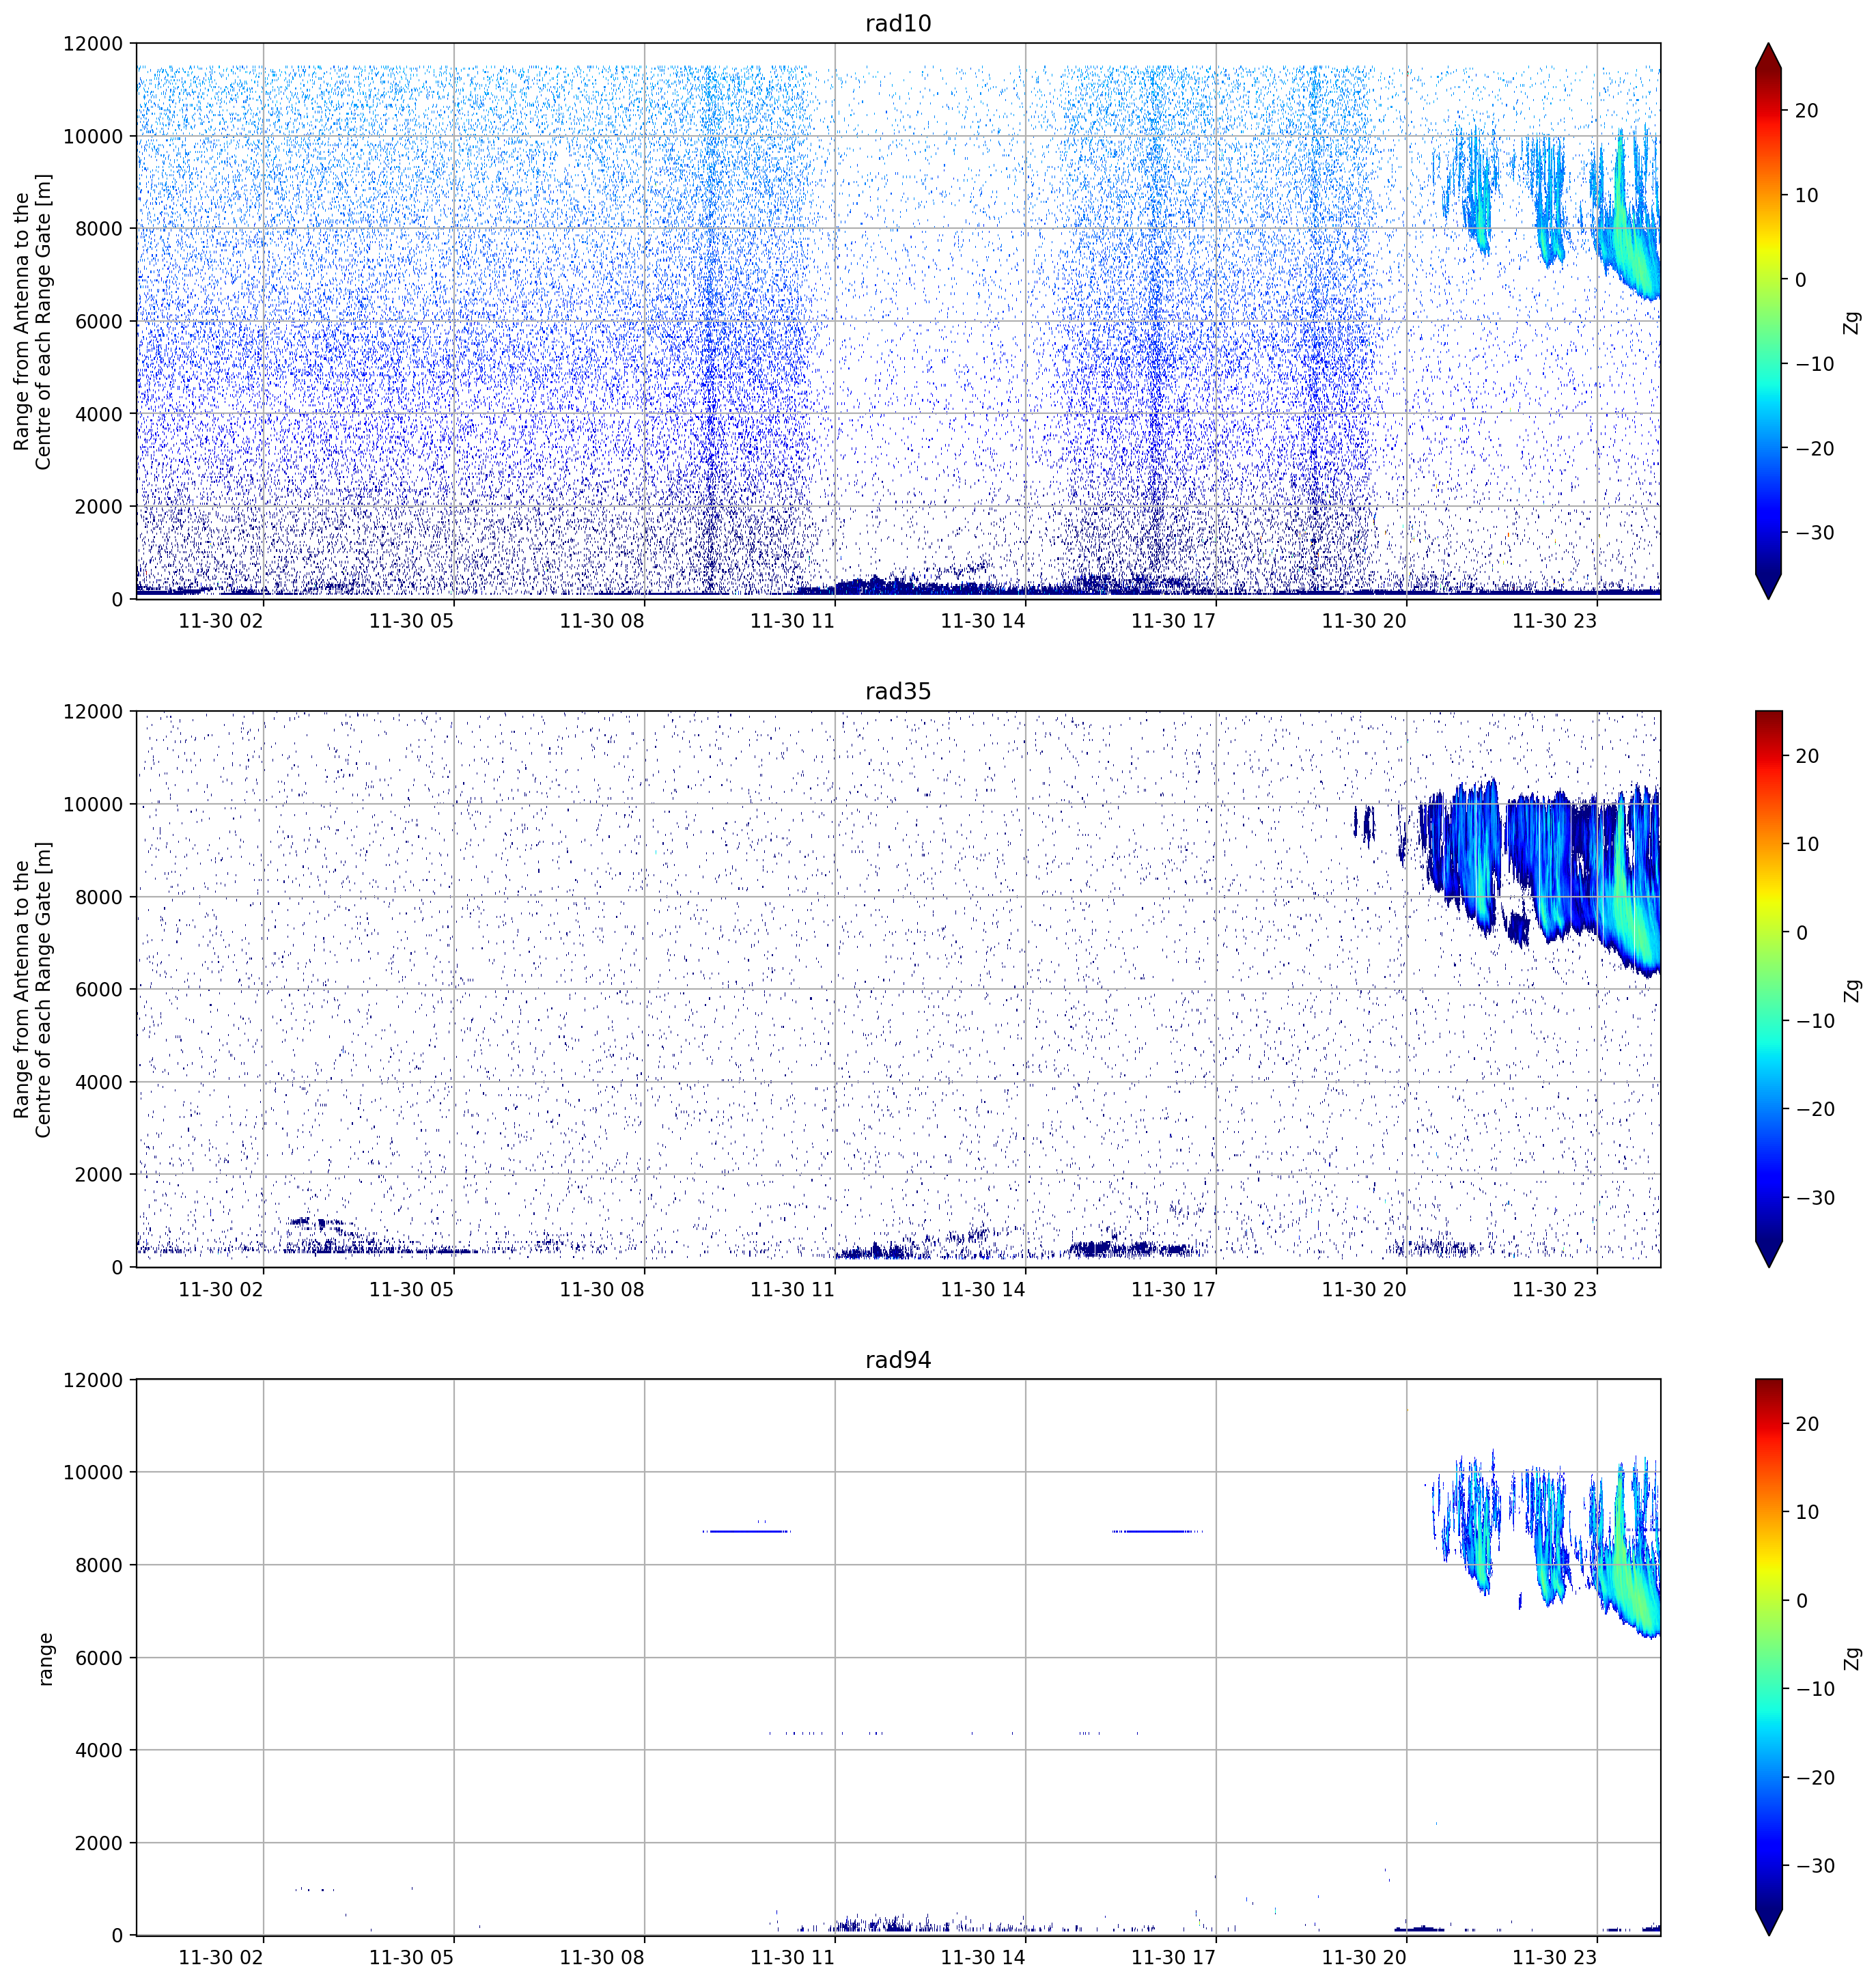
Task: Click the '11-30 14' tick under rad94
Action: [x=983, y=1957]
